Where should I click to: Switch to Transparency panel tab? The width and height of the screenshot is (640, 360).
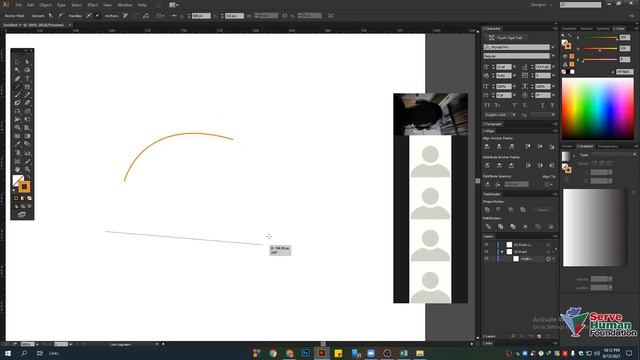click(x=608, y=146)
